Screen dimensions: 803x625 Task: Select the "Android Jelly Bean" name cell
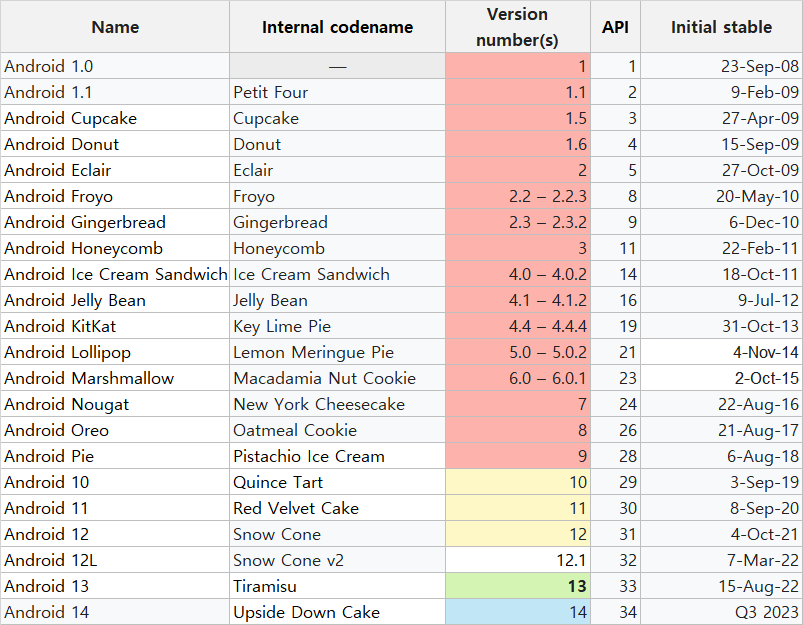(x=115, y=300)
